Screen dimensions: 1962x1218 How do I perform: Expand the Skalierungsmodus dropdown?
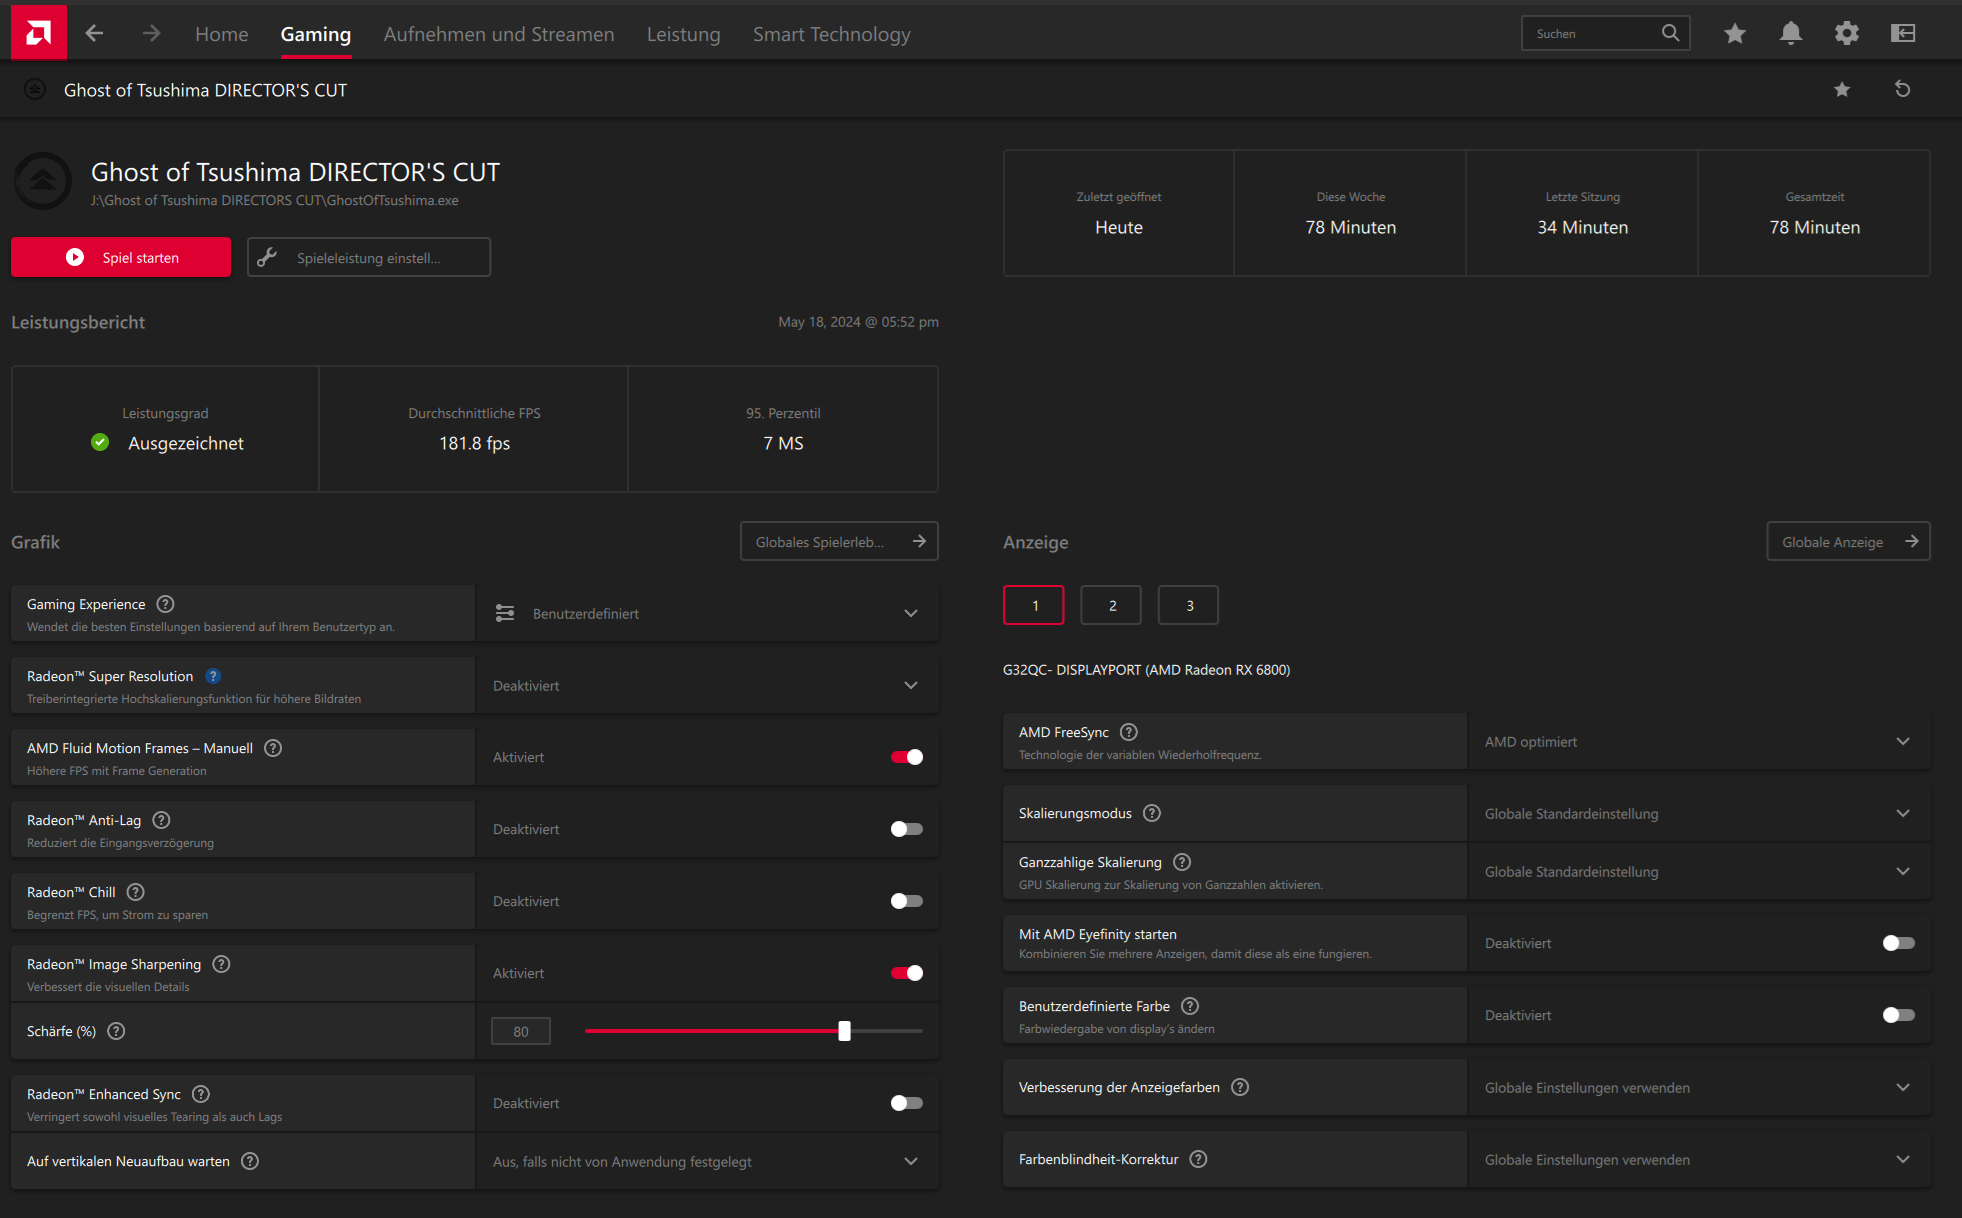[1902, 813]
